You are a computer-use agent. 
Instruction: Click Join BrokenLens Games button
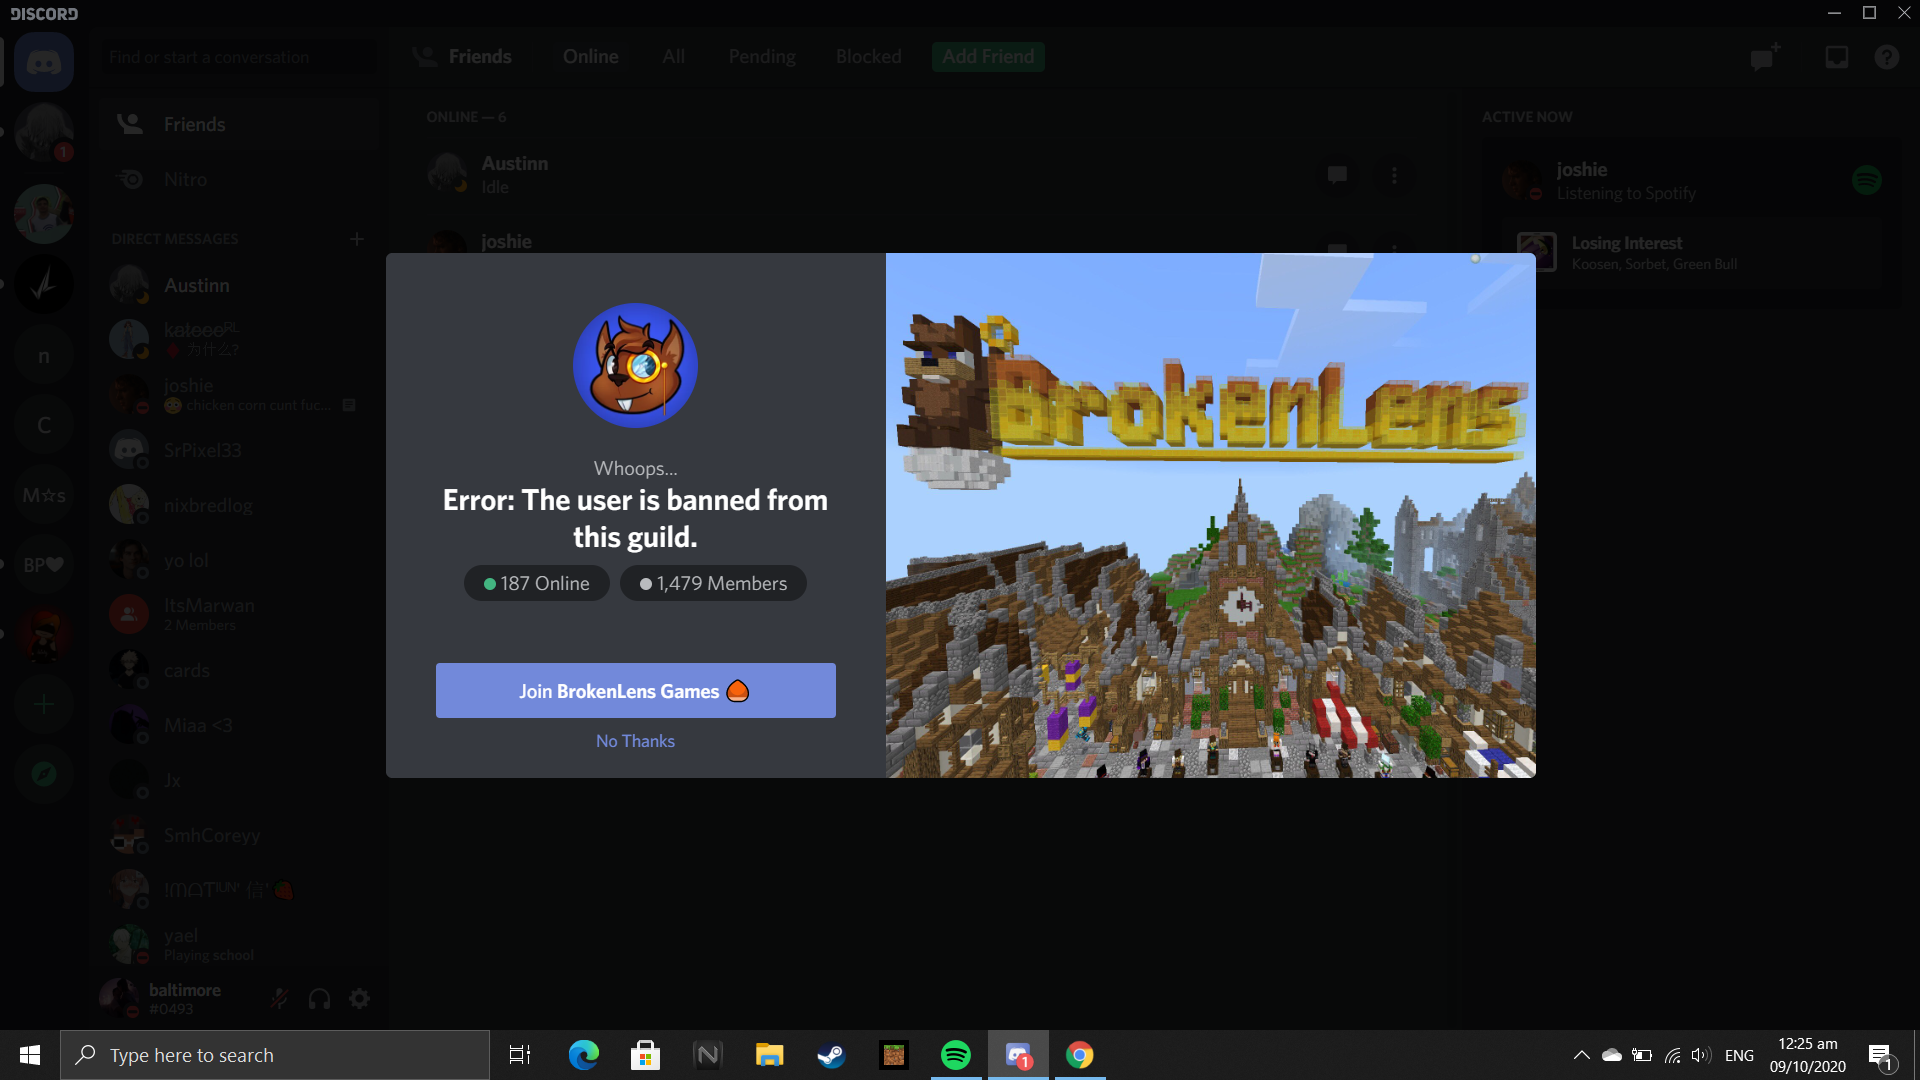click(x=635, y=691)
